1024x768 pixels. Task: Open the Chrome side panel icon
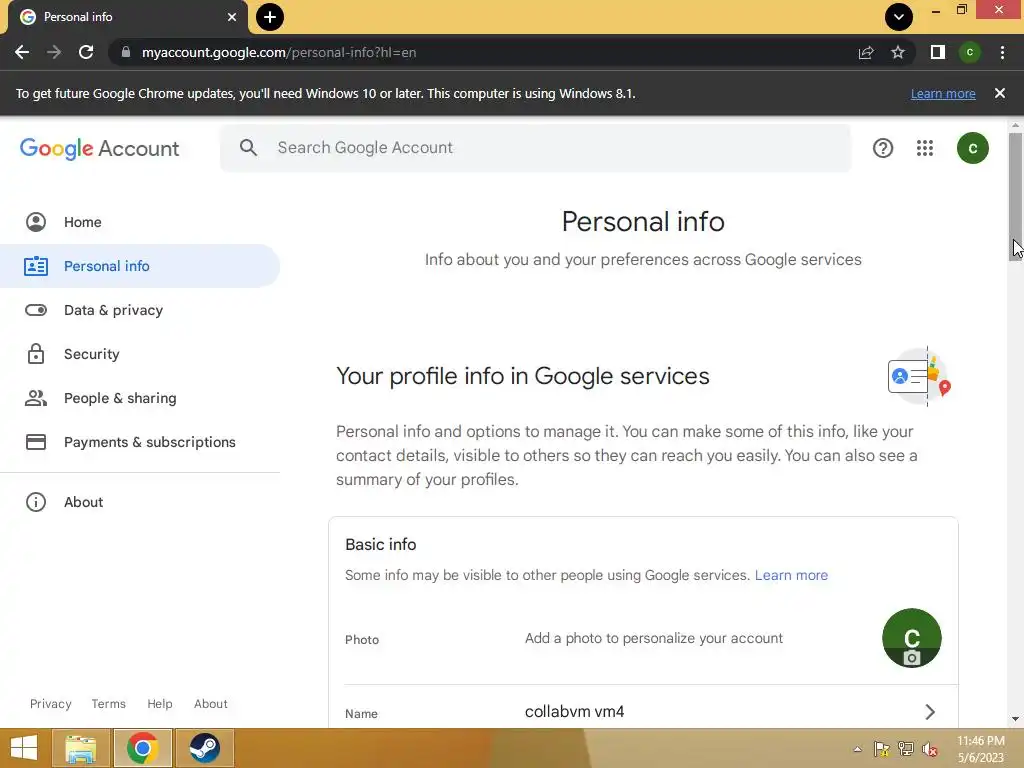tap(938, 52)
